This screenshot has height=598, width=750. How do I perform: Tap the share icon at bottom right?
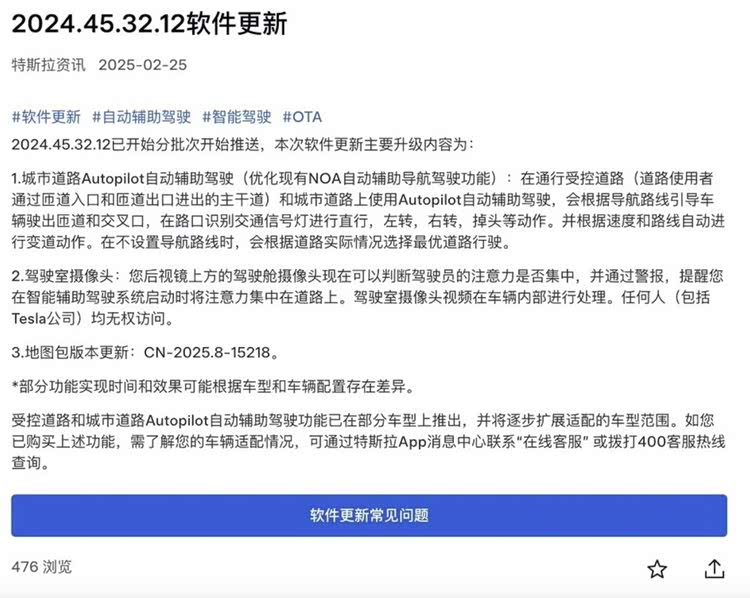coord(714,569)
